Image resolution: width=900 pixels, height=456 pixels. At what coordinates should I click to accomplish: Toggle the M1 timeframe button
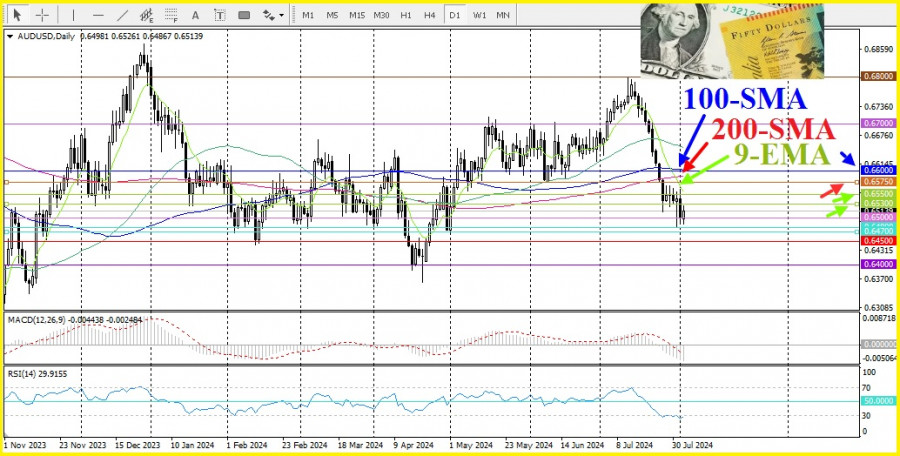point(308,15)
